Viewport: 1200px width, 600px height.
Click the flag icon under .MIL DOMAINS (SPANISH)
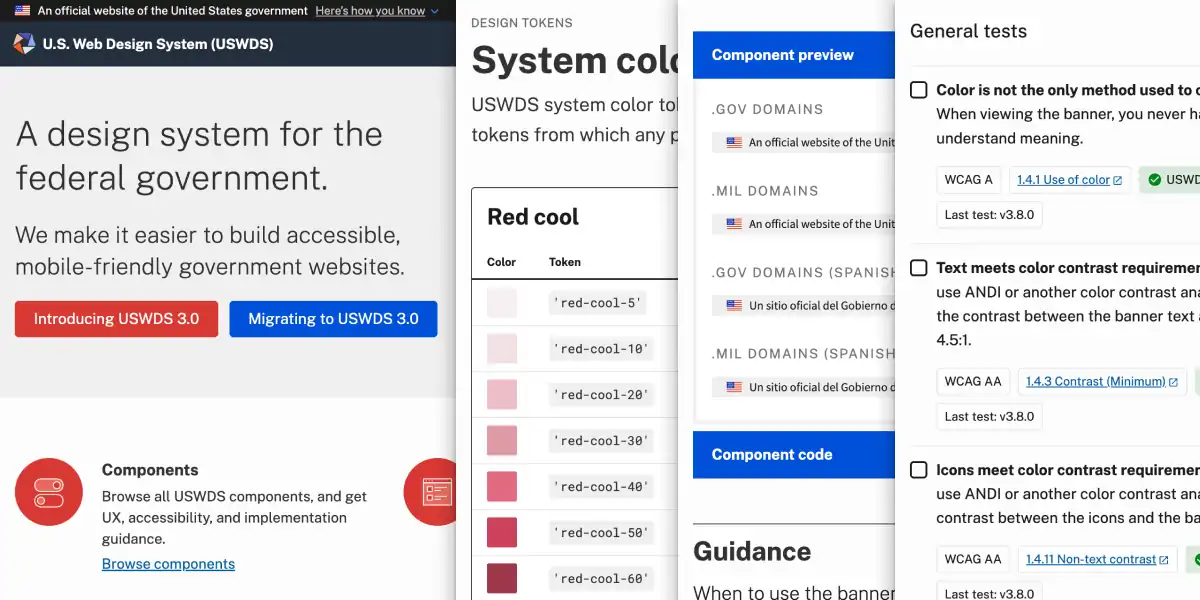[x=734, y=387]
